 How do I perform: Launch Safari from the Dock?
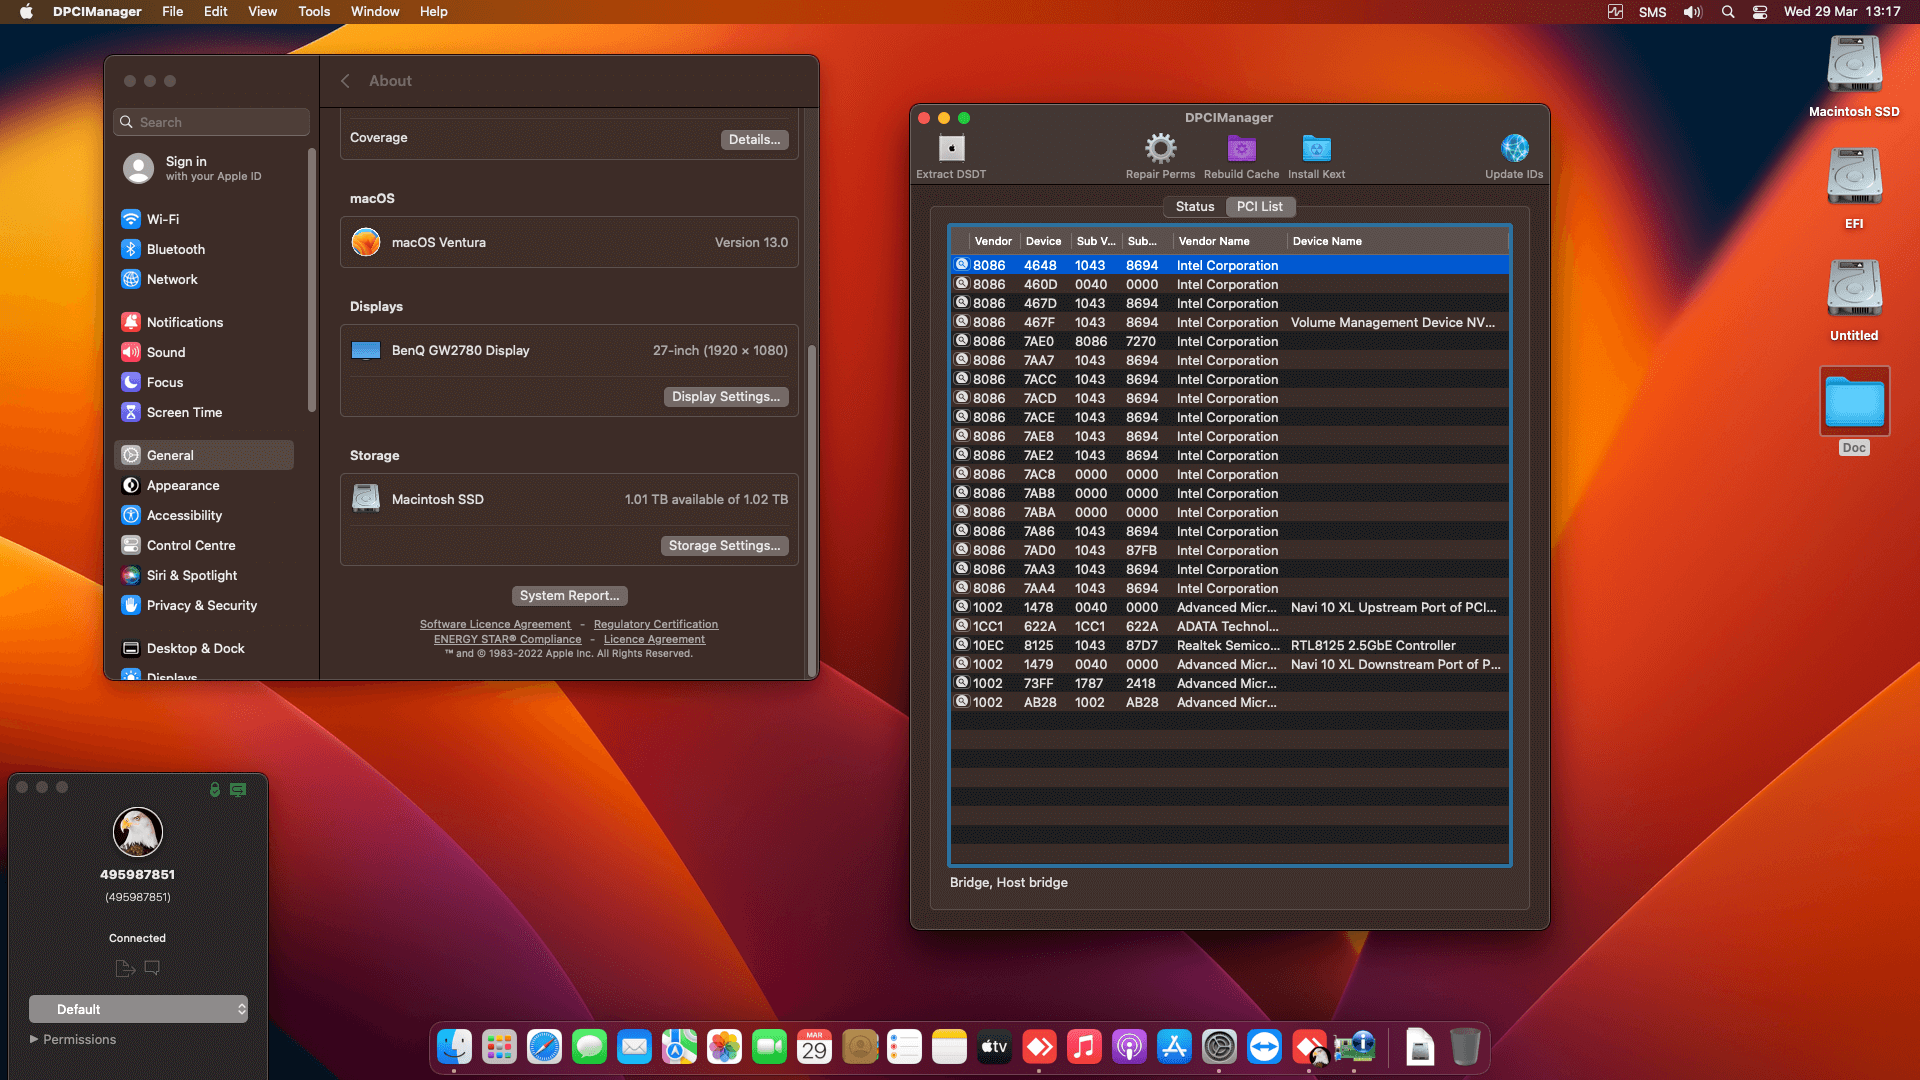(x=544, y=1047)
